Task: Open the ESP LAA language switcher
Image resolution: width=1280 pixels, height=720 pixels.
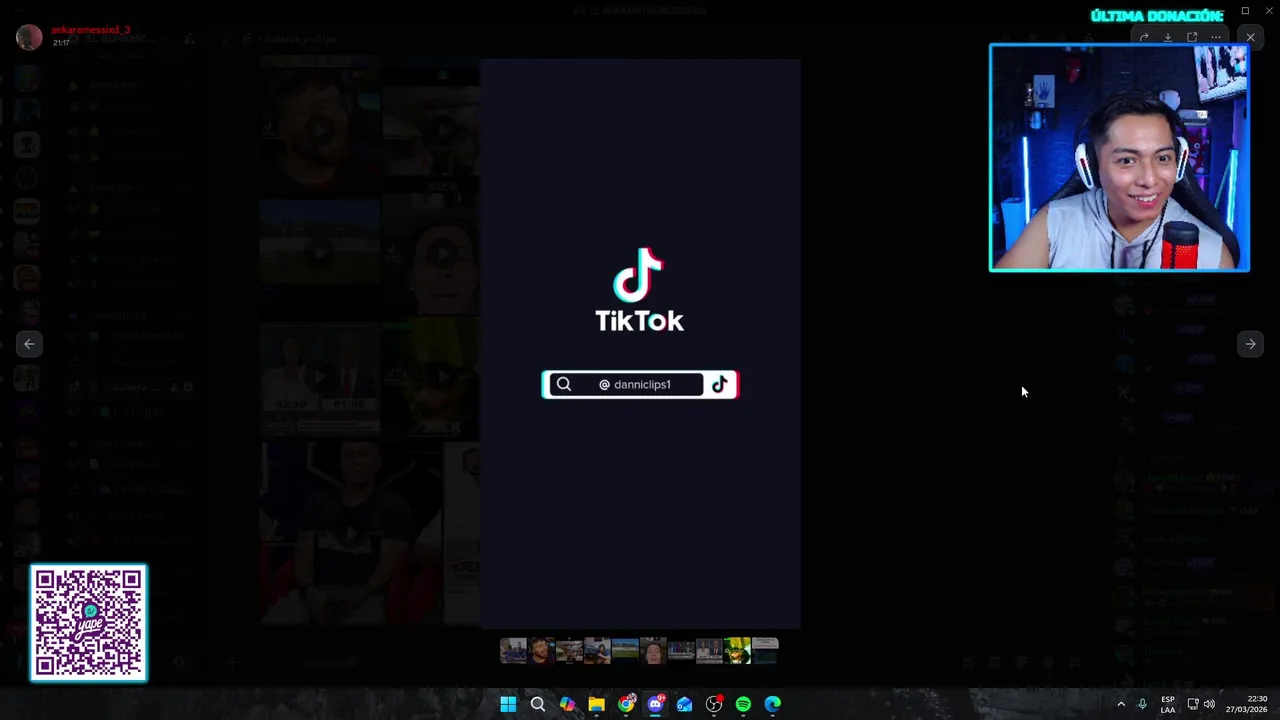Action: click(x=1168, y=704)
